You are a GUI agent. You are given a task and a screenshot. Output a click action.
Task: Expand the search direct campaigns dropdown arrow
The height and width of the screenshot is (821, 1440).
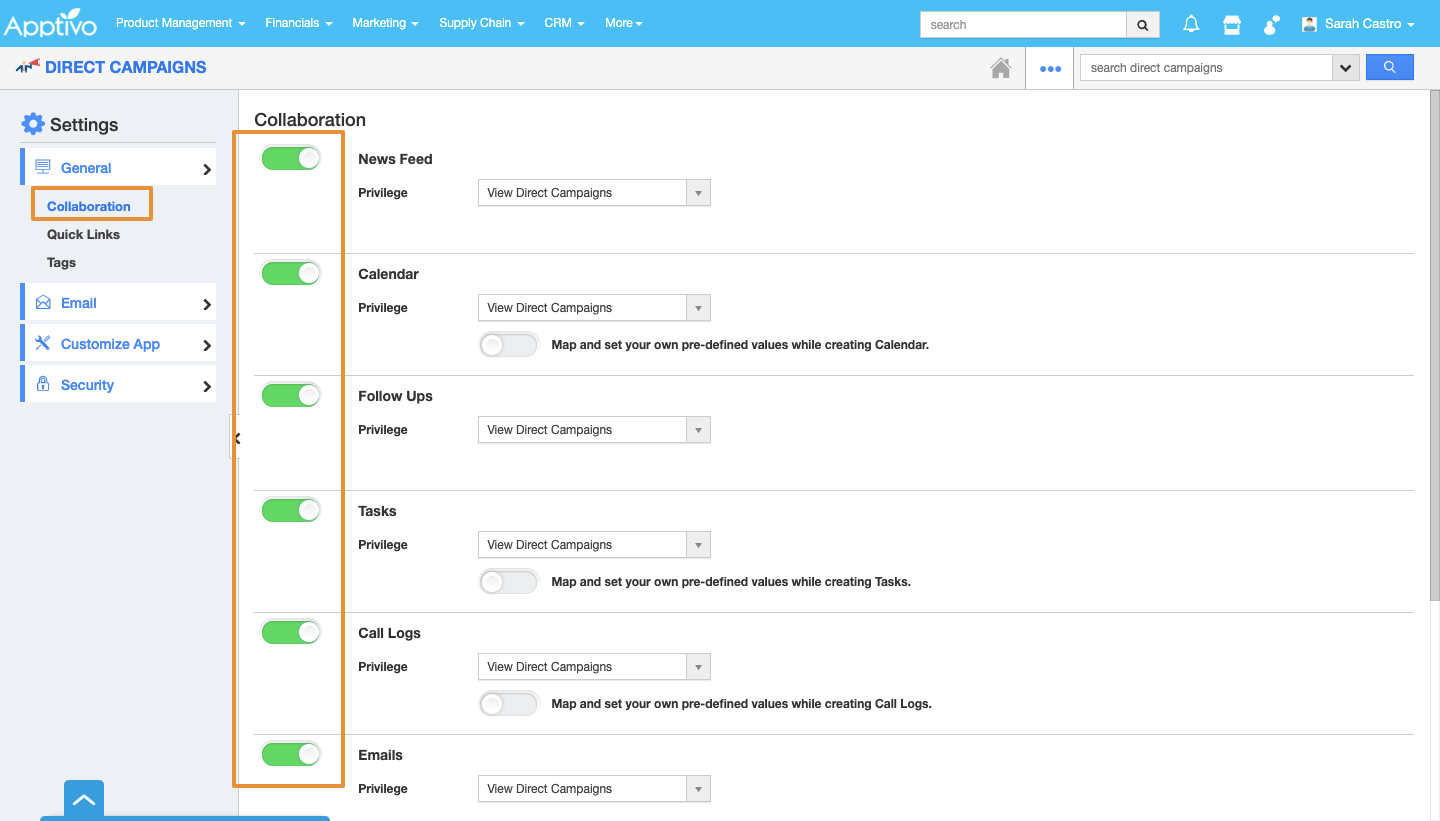click(1346, 68)
